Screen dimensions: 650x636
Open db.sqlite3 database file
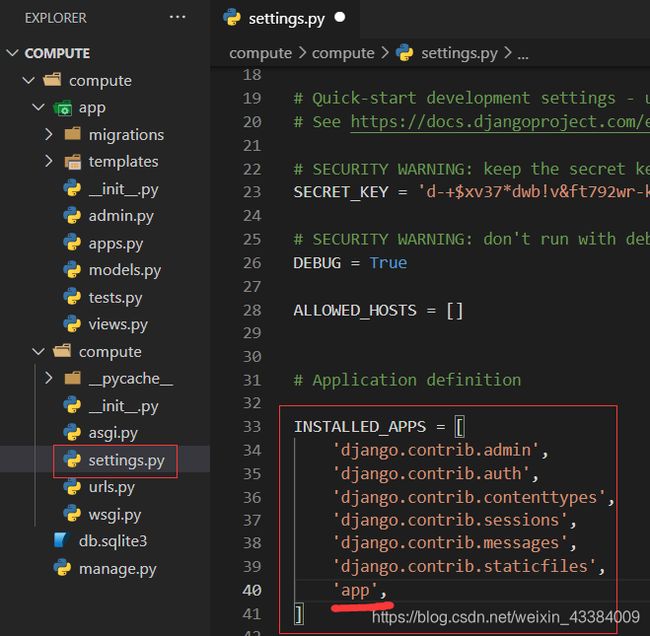(x=113, y=541)
